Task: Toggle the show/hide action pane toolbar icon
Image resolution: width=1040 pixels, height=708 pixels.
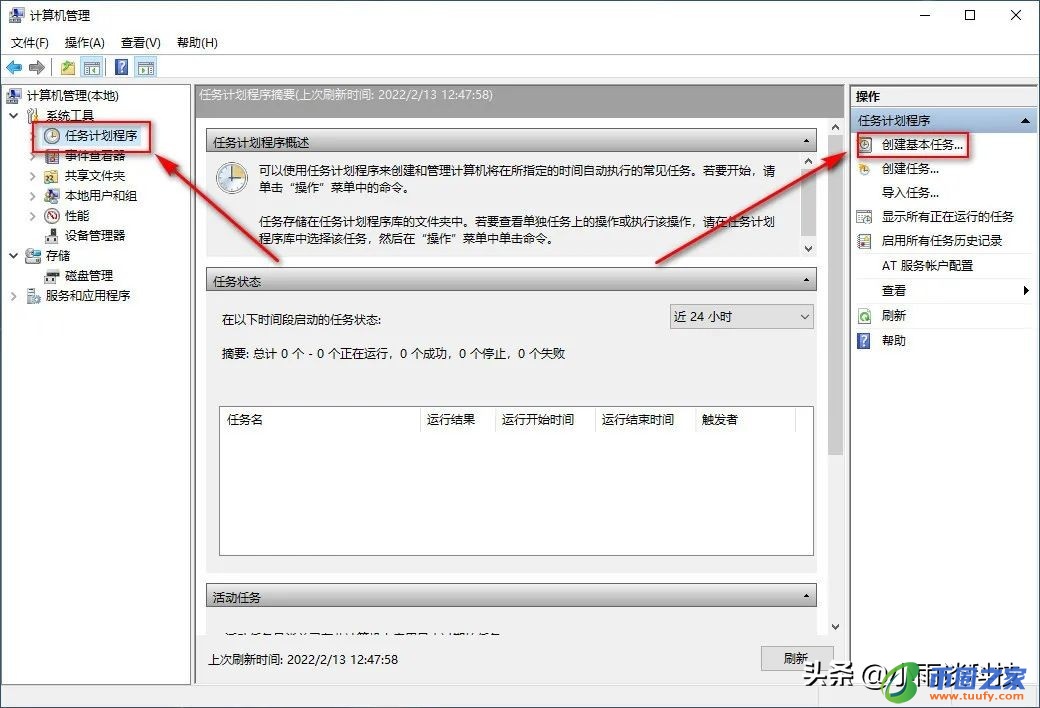Action: click(146, 67)
